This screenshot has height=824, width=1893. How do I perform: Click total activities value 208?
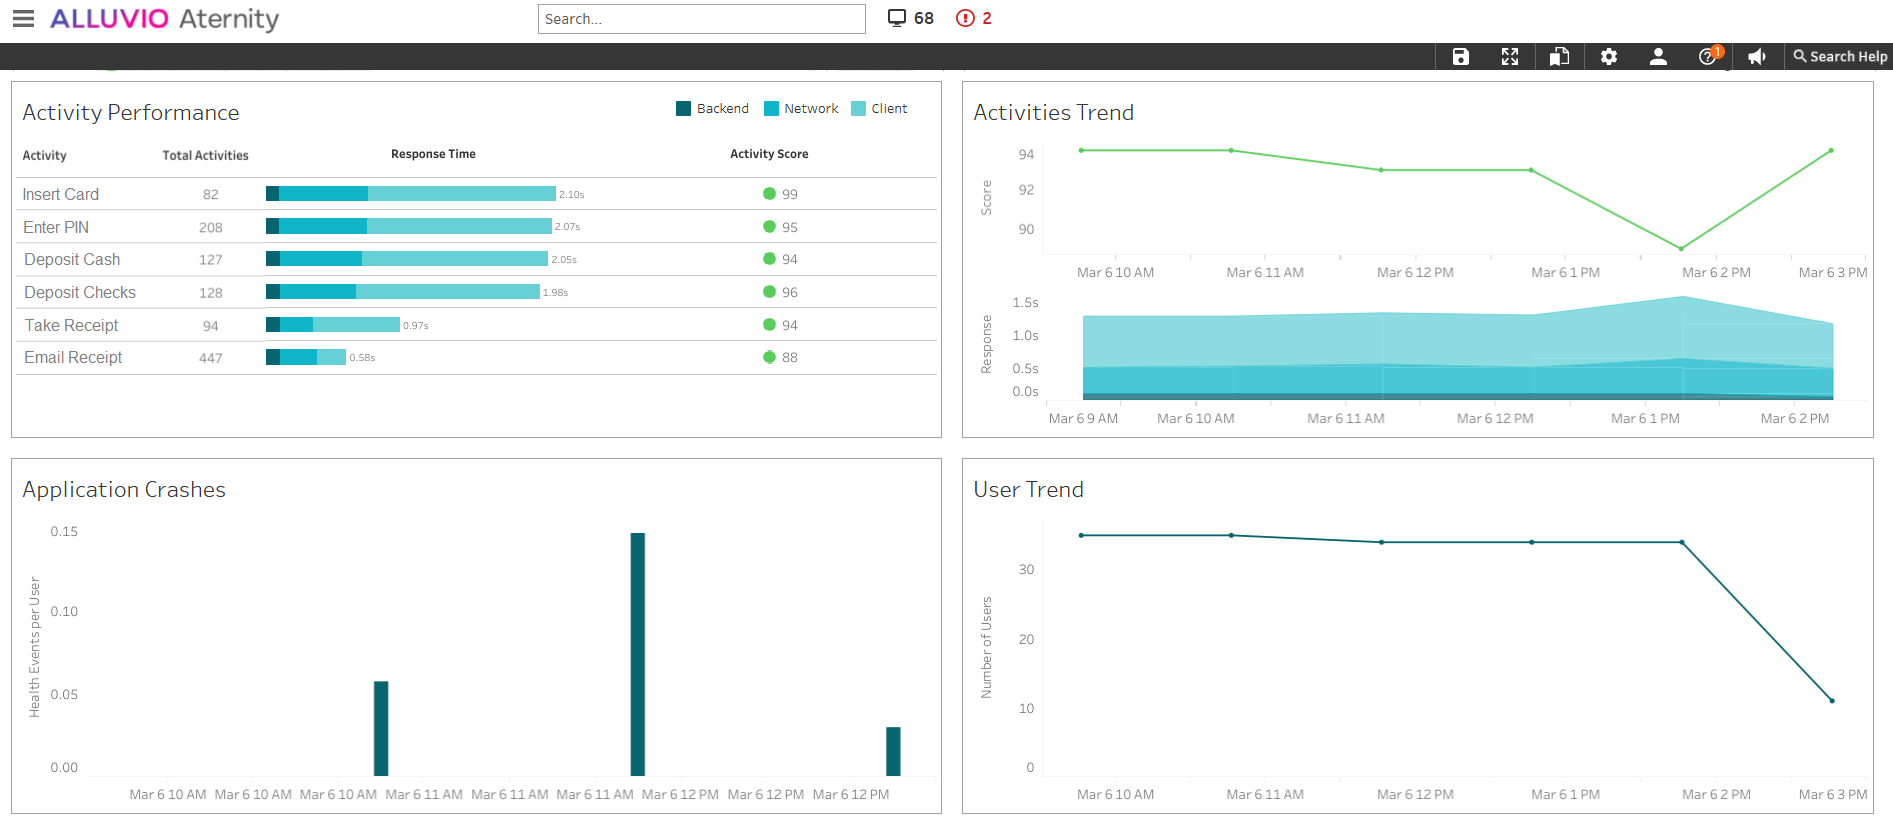pos(211,228)
